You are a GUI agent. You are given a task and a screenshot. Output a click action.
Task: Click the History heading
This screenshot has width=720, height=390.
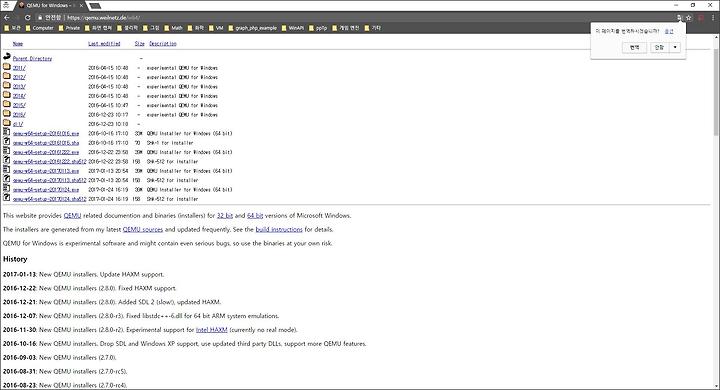tap(15, 259)
